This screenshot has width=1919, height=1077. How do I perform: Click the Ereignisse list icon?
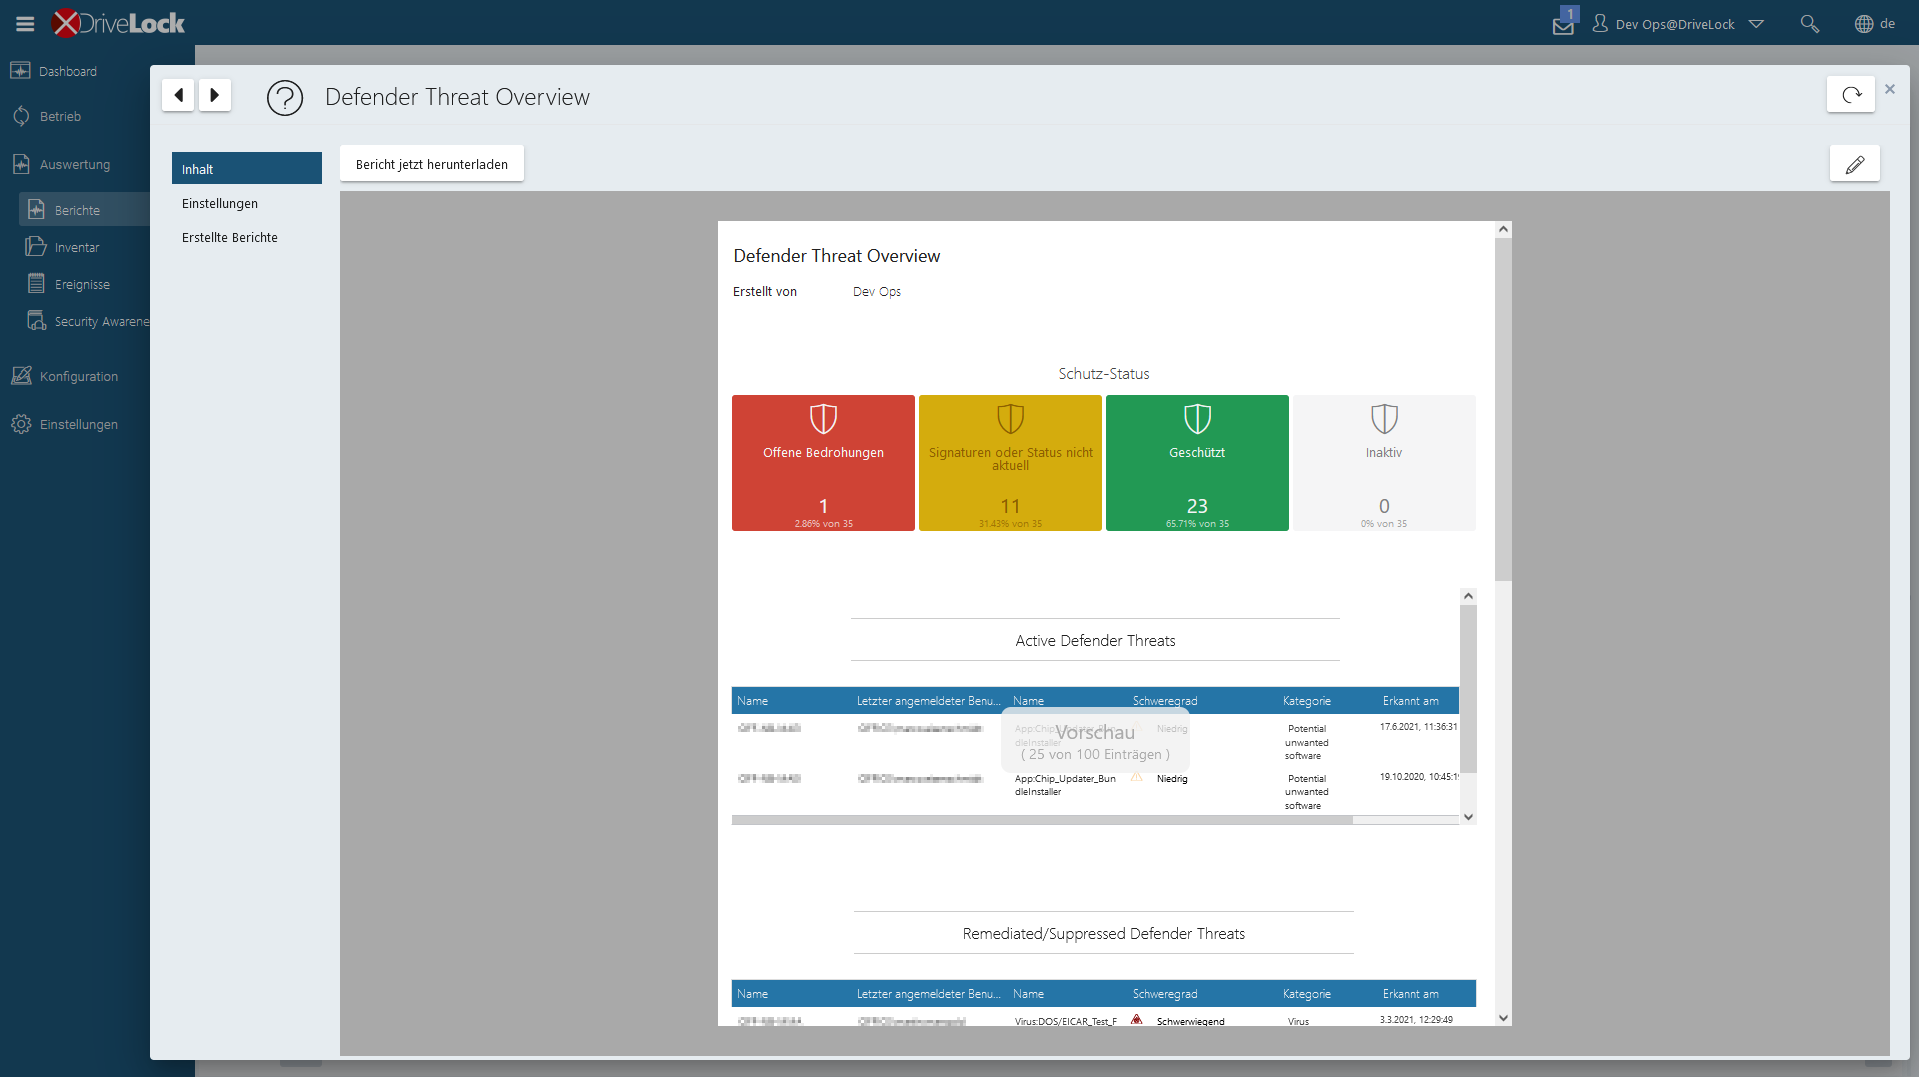click(x=36, y=283)
